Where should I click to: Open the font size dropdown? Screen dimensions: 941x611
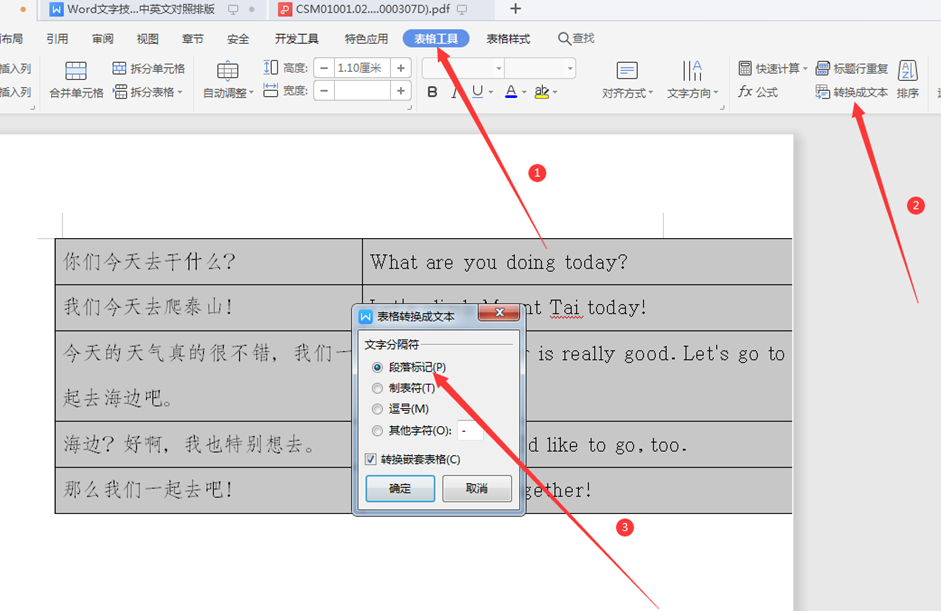(570, 68)
